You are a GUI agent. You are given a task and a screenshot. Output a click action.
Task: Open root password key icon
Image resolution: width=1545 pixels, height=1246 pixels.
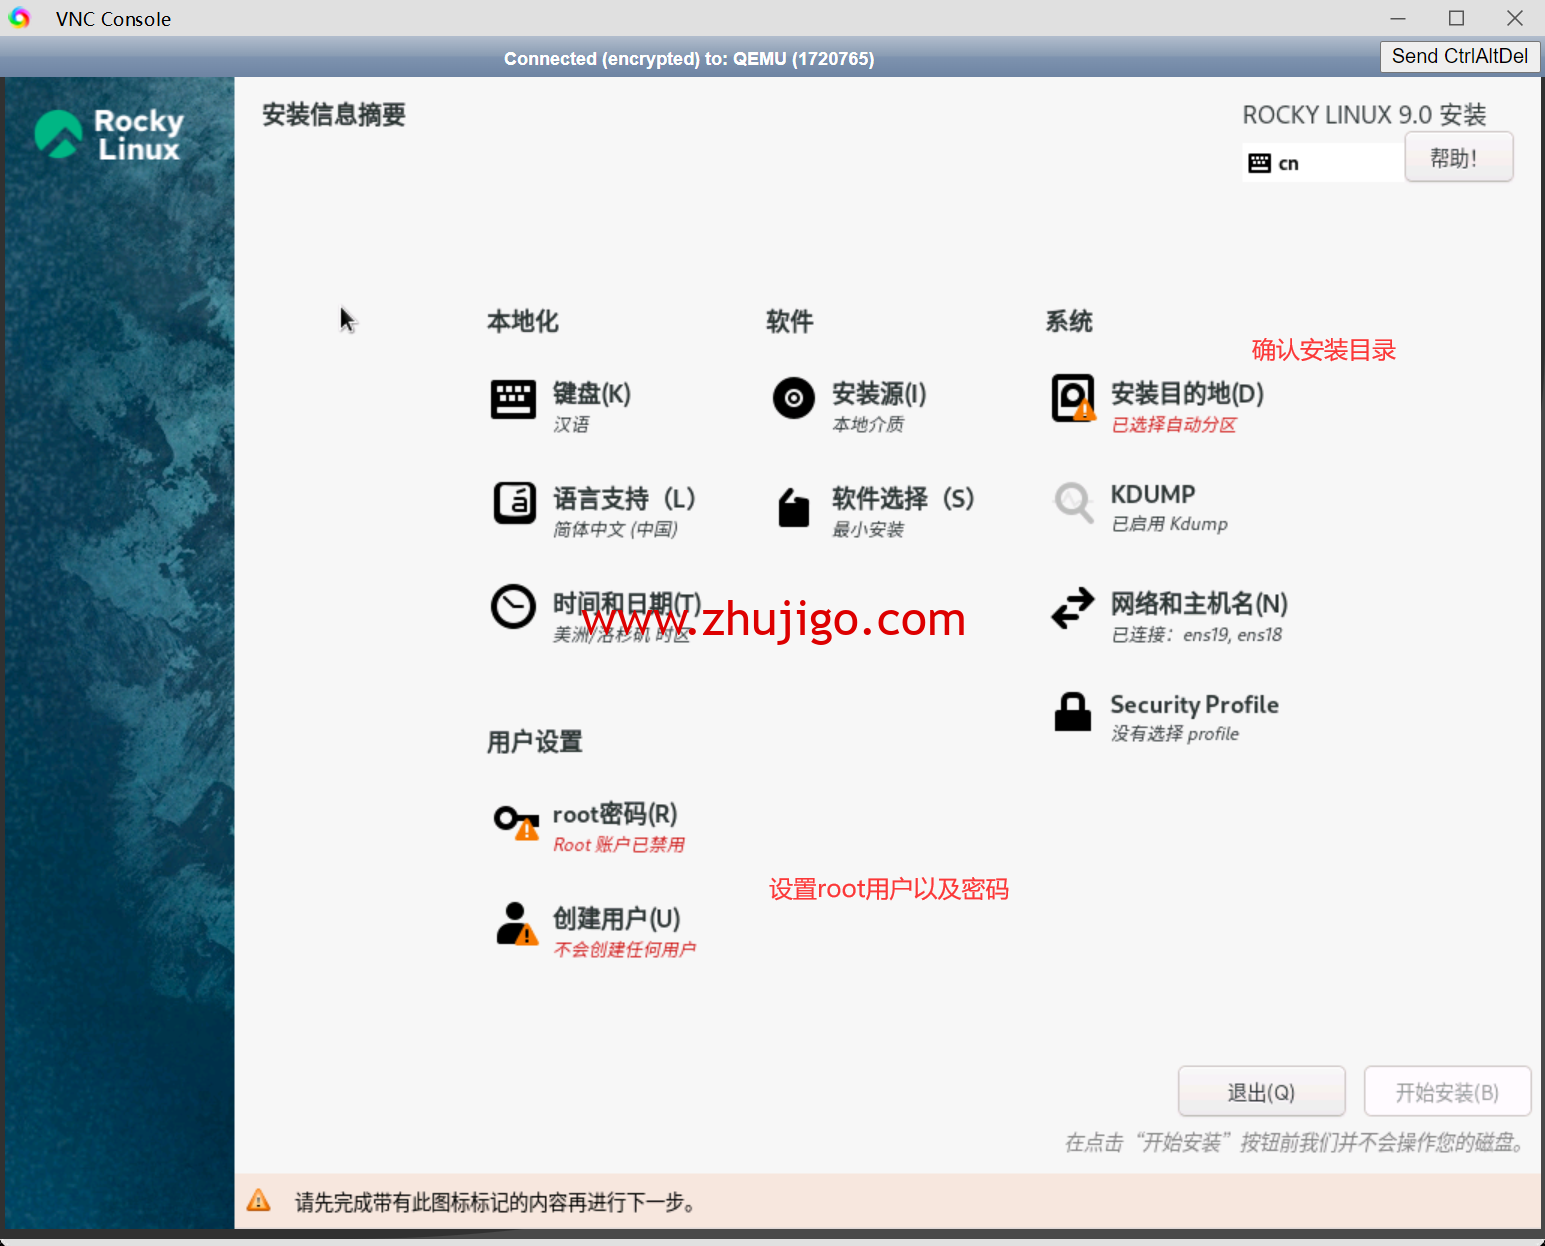[x=516, y=822]
